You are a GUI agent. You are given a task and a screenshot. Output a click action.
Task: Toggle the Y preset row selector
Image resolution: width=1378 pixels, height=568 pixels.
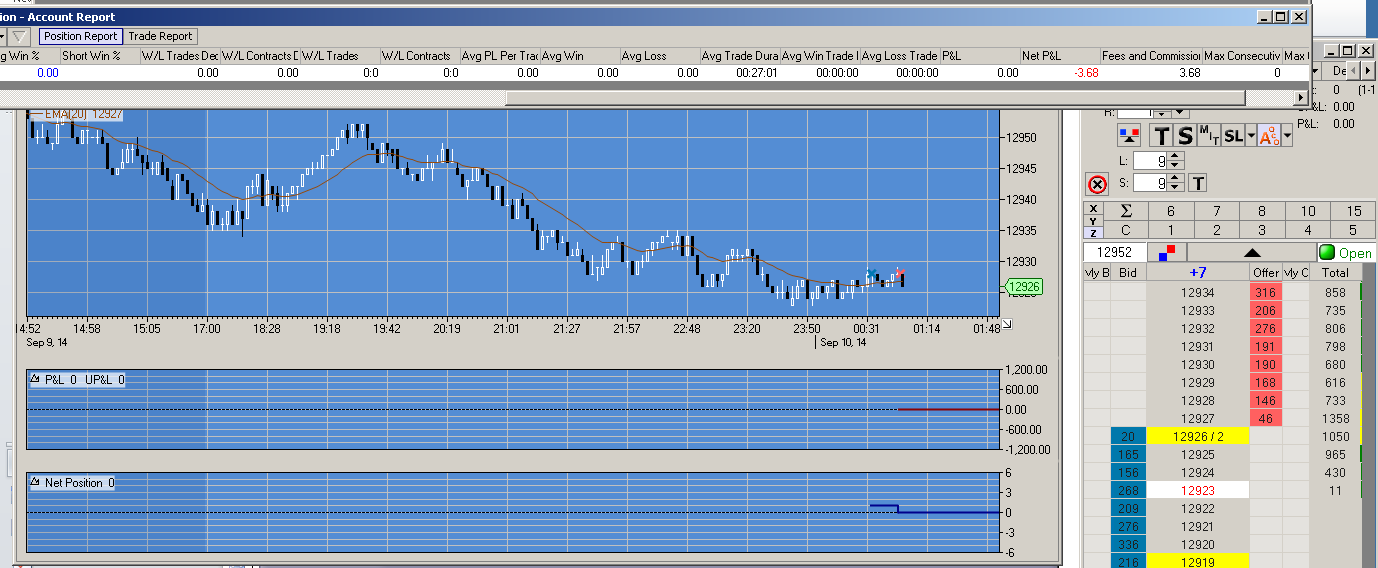[x=1093, y=220]
